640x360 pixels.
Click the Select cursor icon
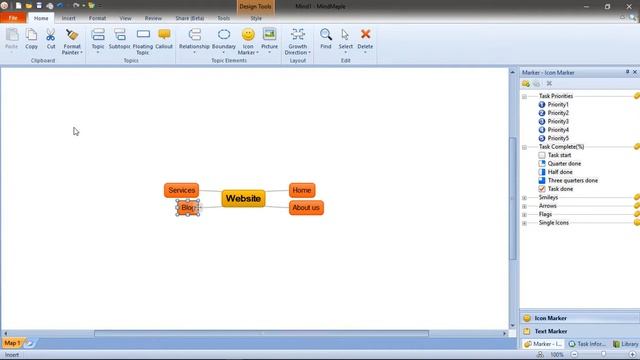(x=345, y=35)
